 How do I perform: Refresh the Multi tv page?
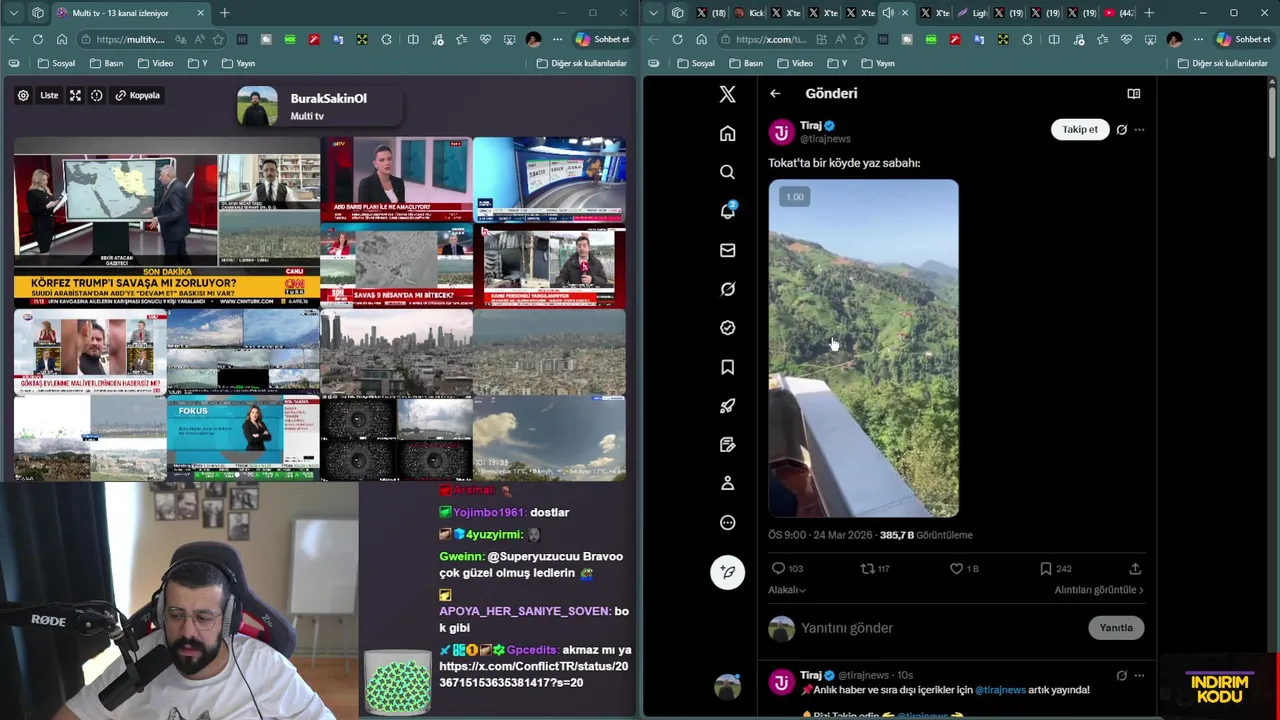click(37, 39)
